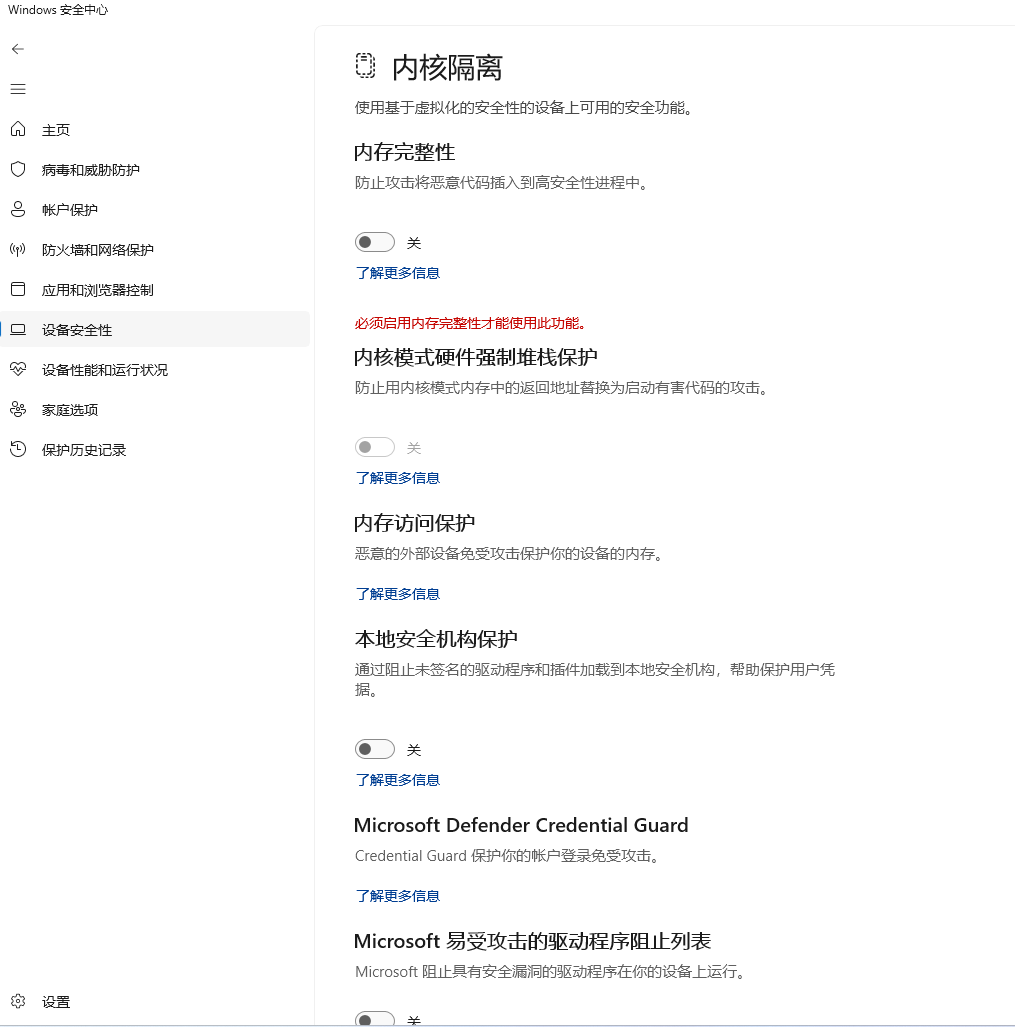The height and width of the screenshot is (1027, 1015).
Task: Toggle the 易受攻击的驱动程序阻止列表 switch
Action: tap(375, 1019)
